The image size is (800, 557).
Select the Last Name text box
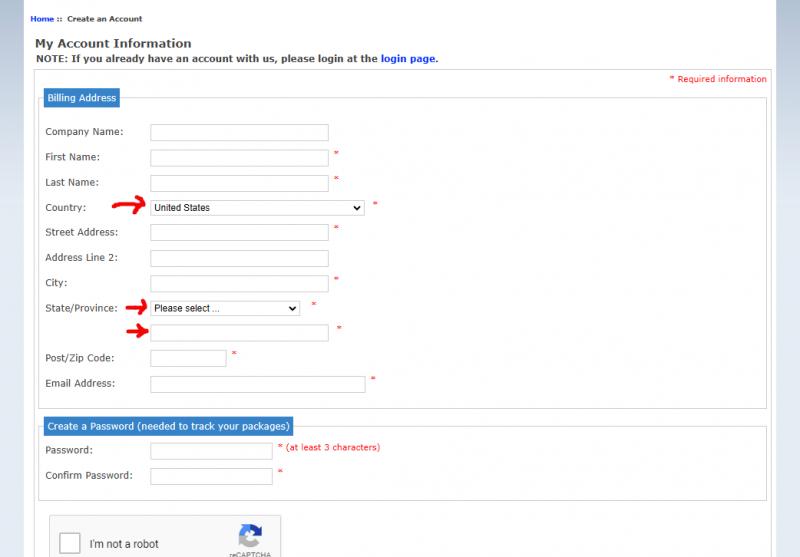(239, 183)
